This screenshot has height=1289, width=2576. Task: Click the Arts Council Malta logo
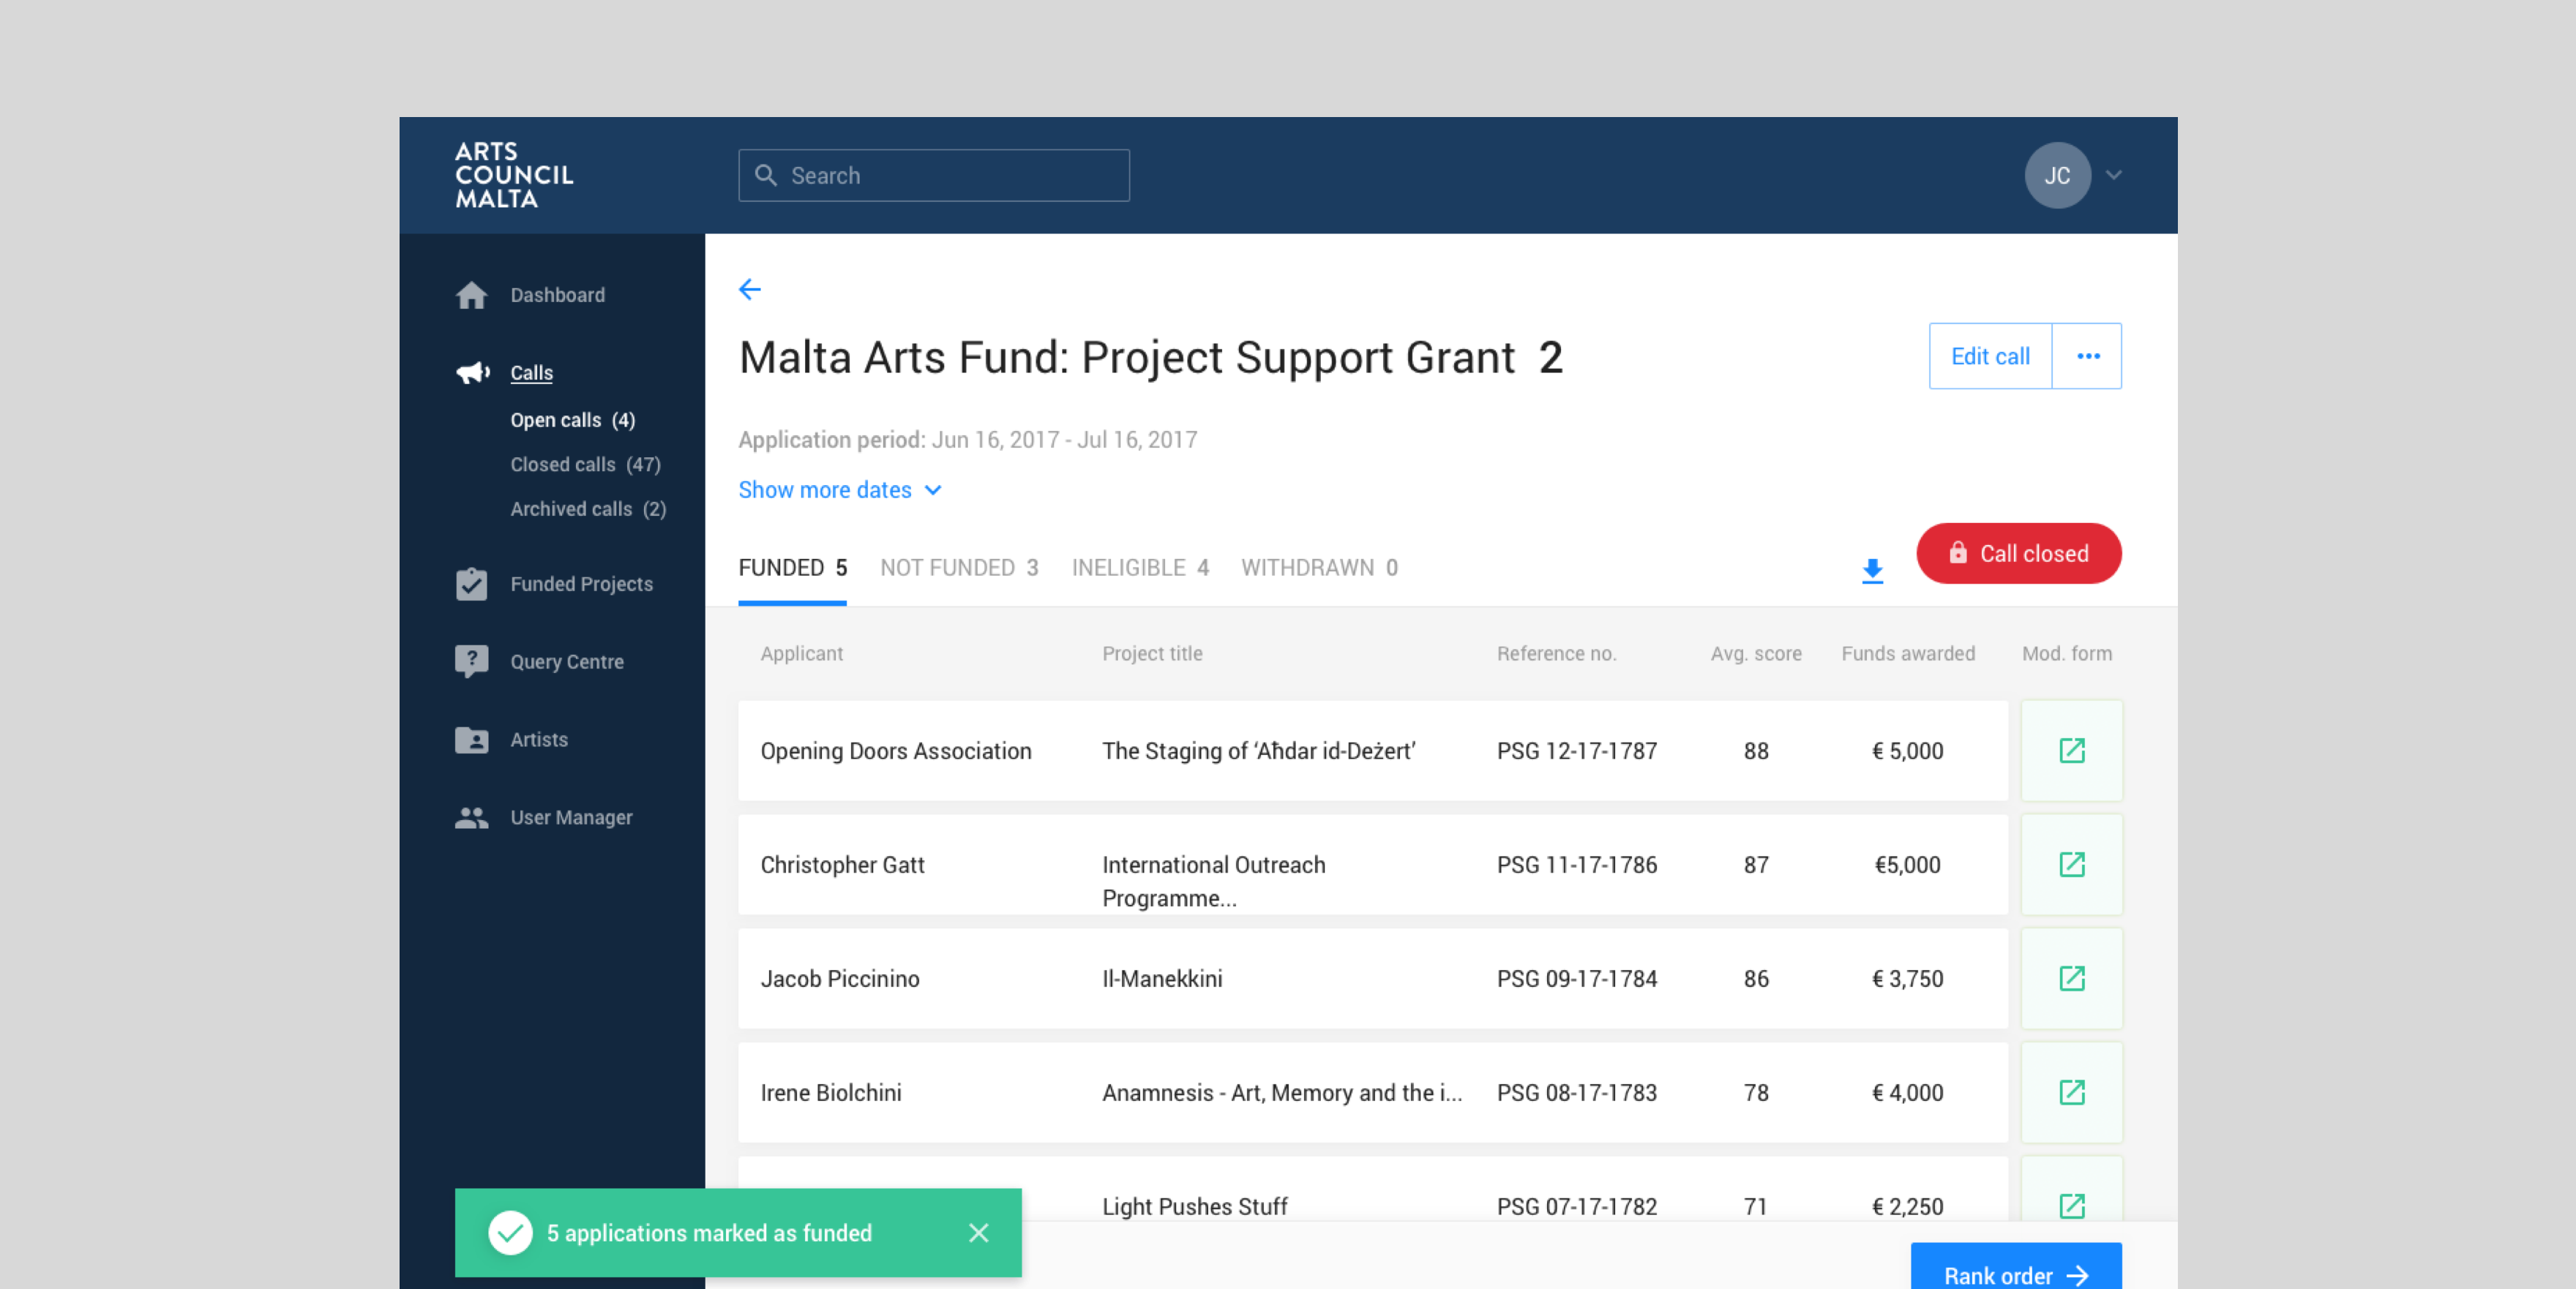click(x=514, y=175)
